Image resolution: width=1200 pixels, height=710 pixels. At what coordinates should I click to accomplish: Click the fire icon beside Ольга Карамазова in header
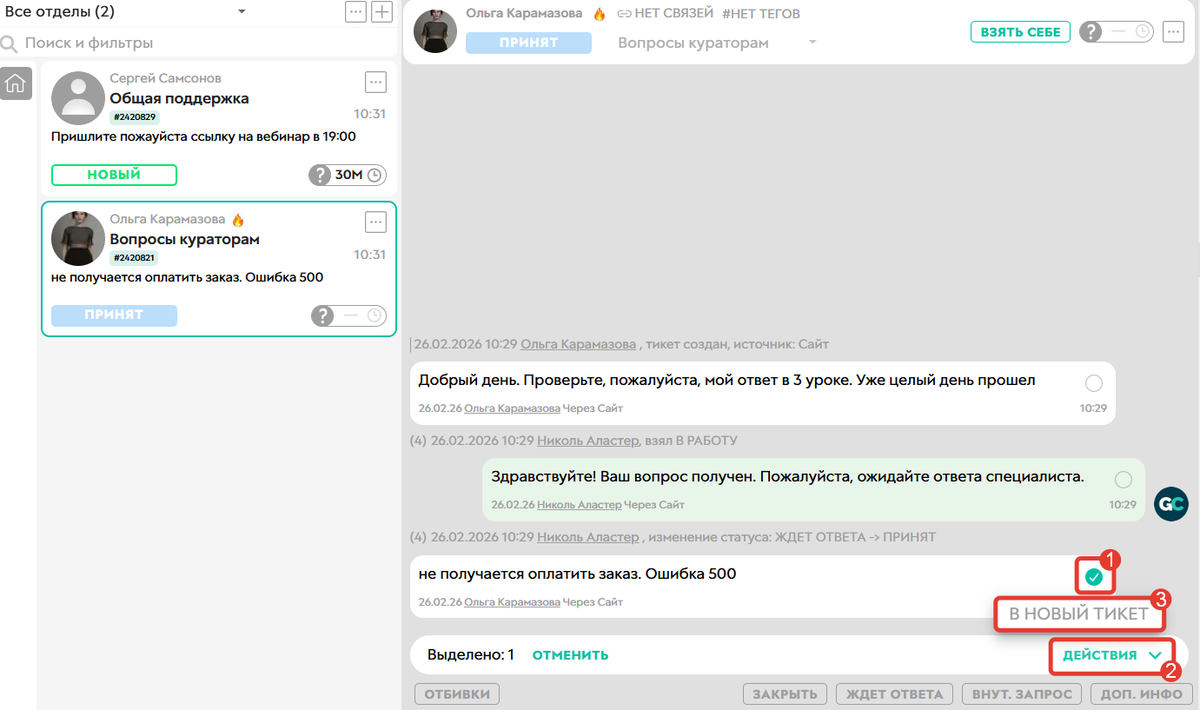(600, 14)
